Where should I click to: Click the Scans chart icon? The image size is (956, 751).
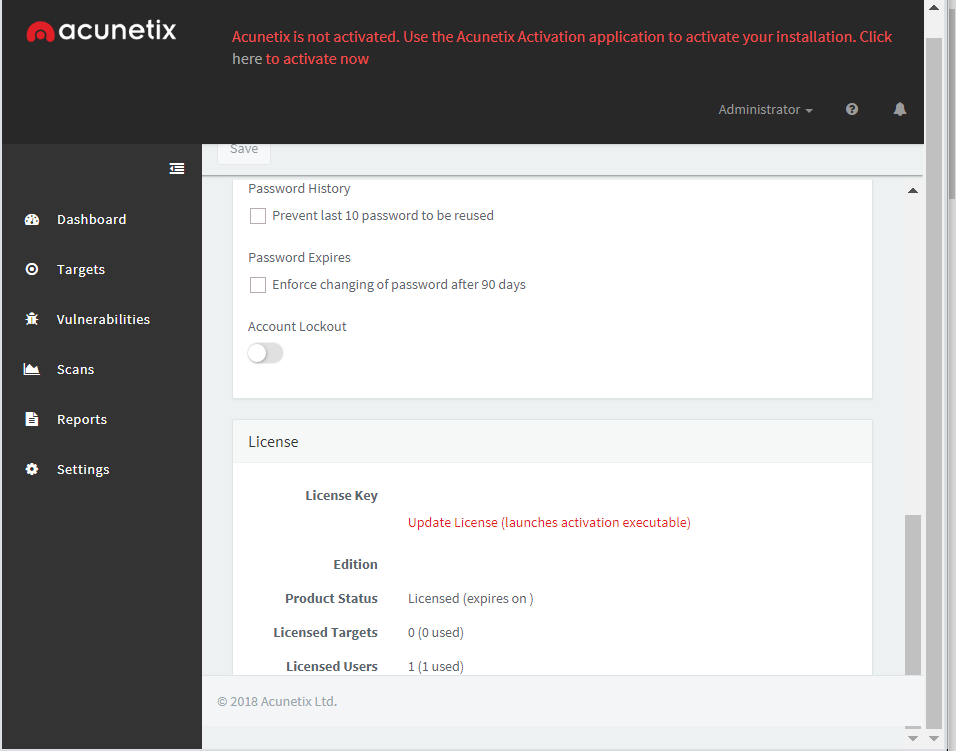pos(32,369)
